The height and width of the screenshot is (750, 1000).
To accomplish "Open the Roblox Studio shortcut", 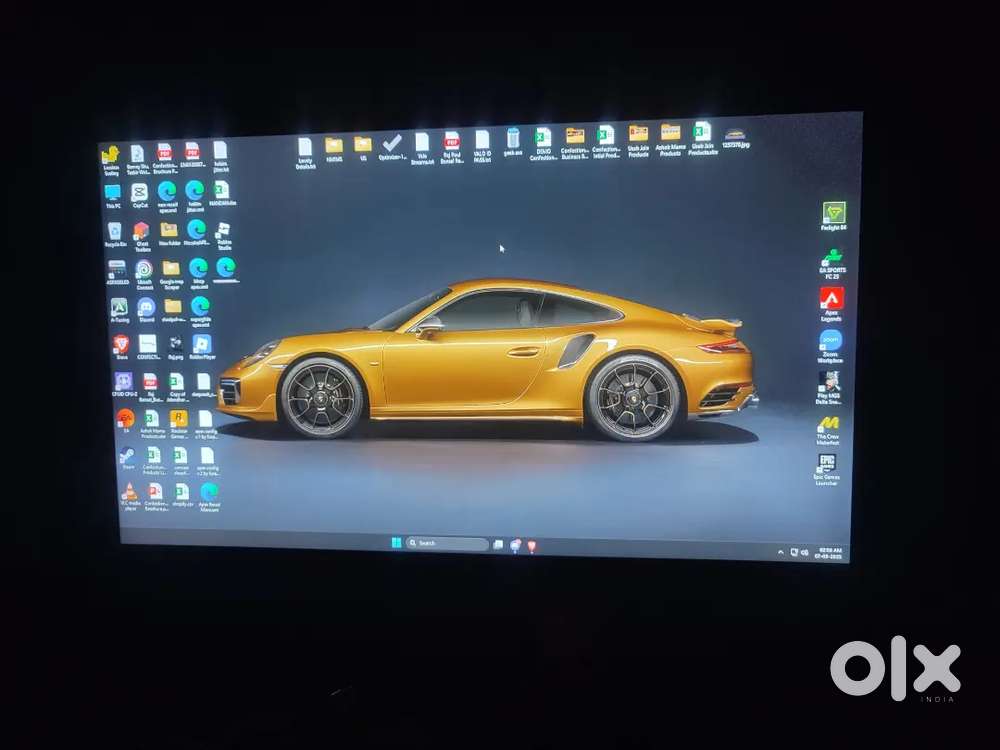I will [x=223, y=231].
